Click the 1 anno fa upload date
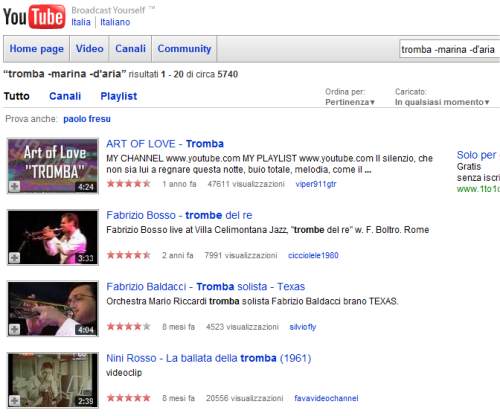The width and height of the screenshot is (500, 416). [x=179, y=184]
